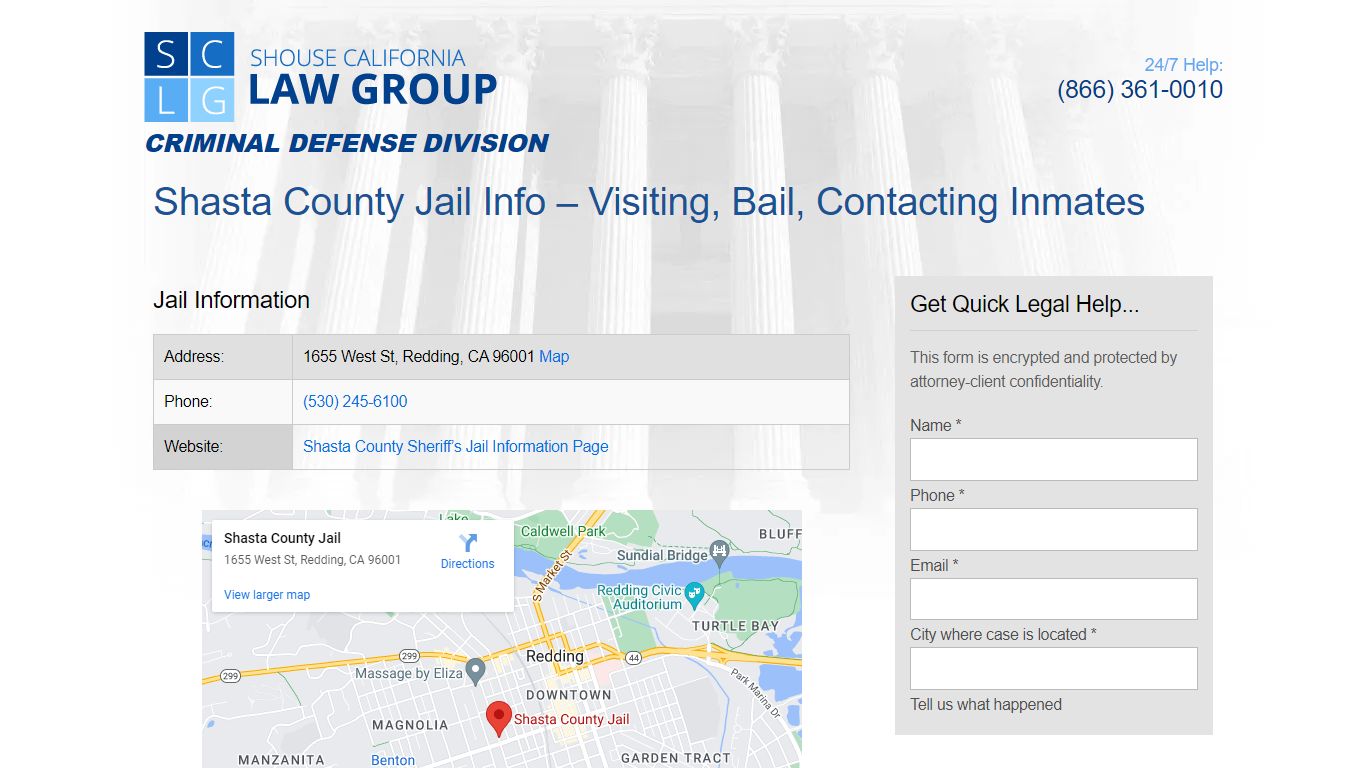Focus the Email input field
The height and width of the screenshot is (768, 1366).
click(1054, 599)
